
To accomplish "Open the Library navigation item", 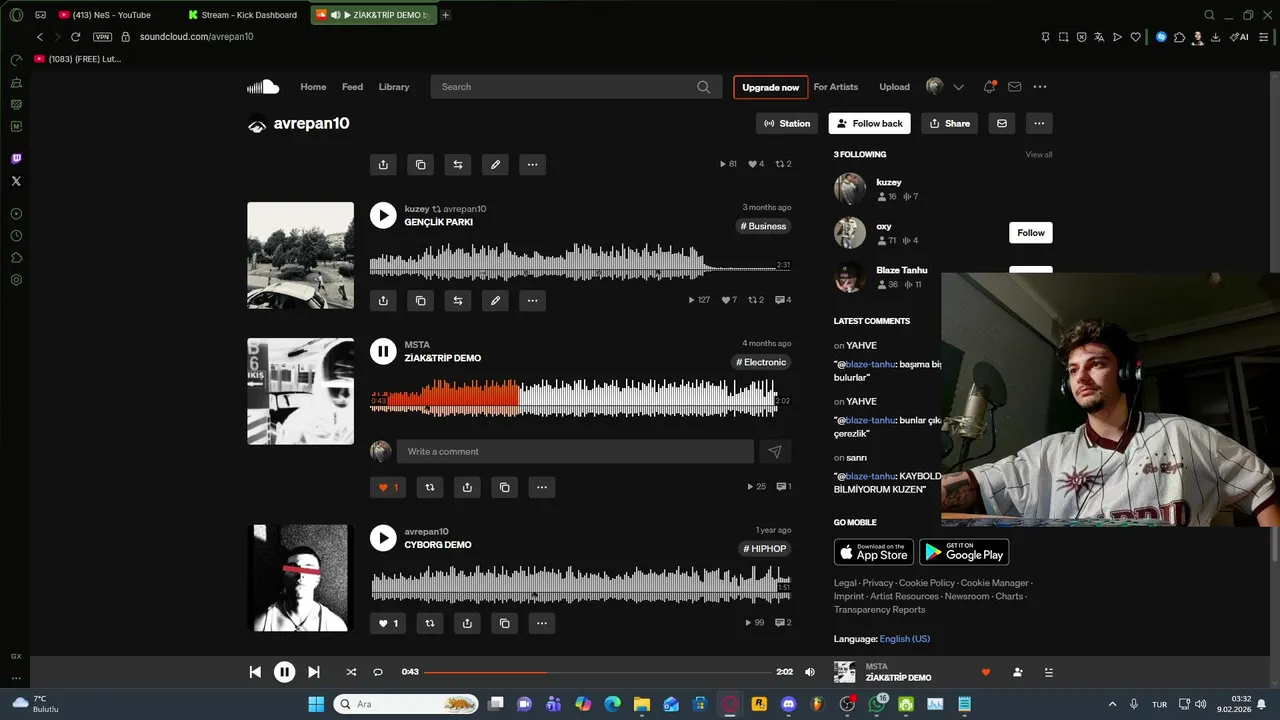I will pyautogui.click(x=394, y=87).
